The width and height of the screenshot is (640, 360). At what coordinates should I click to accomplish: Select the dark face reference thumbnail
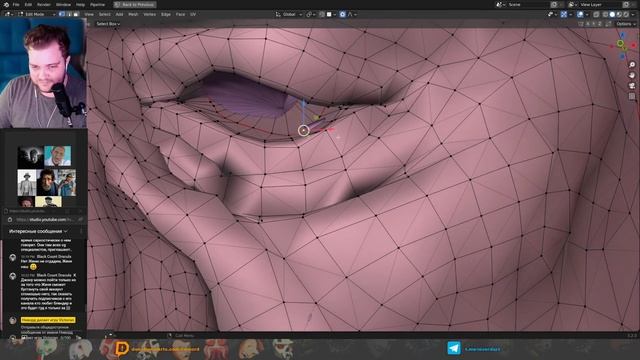[30, 157]
